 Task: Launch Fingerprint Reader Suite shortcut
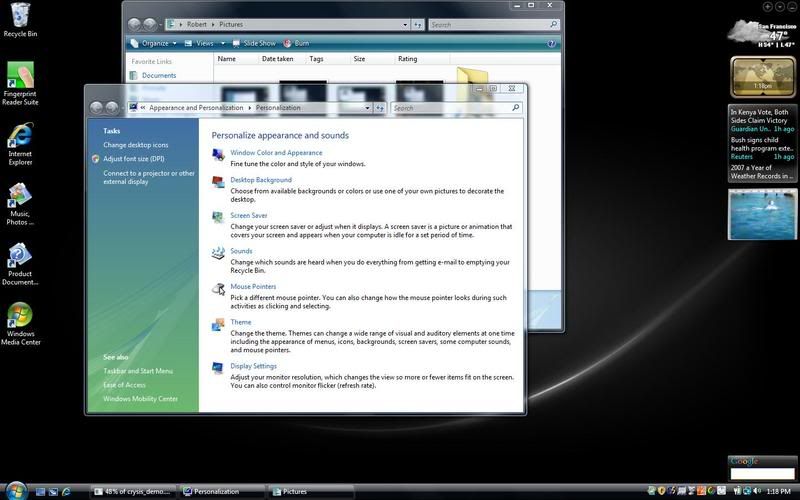20,84
